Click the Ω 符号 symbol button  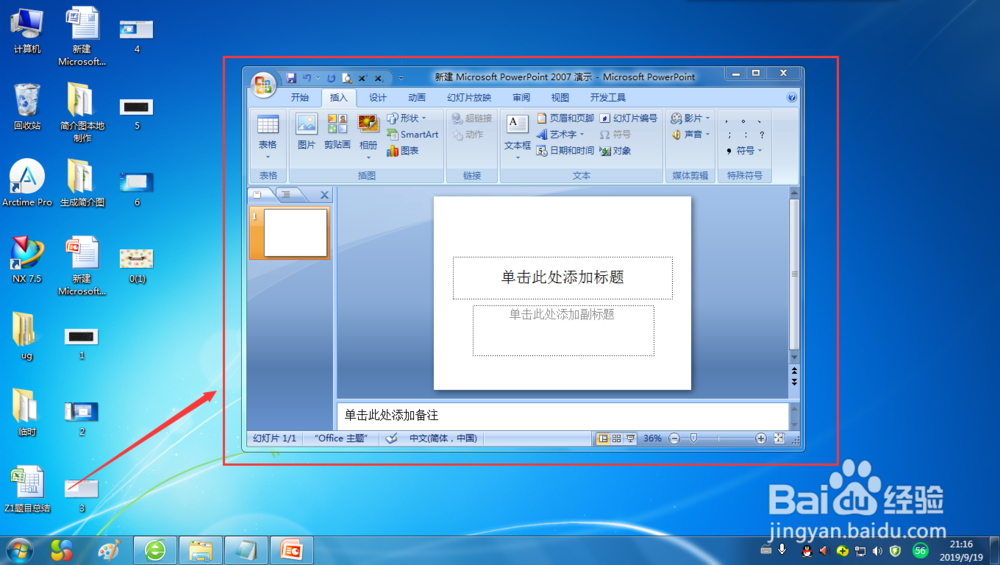[x=615, y=135]
